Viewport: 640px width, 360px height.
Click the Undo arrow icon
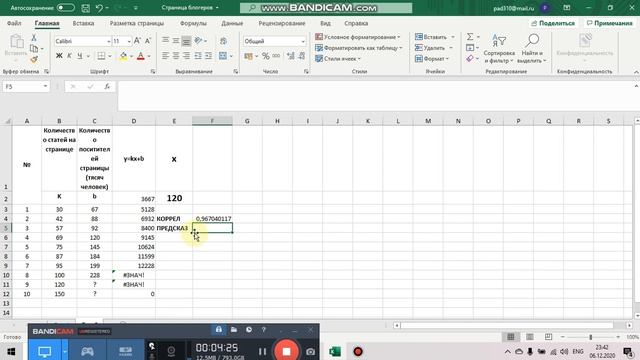point(99,8)
